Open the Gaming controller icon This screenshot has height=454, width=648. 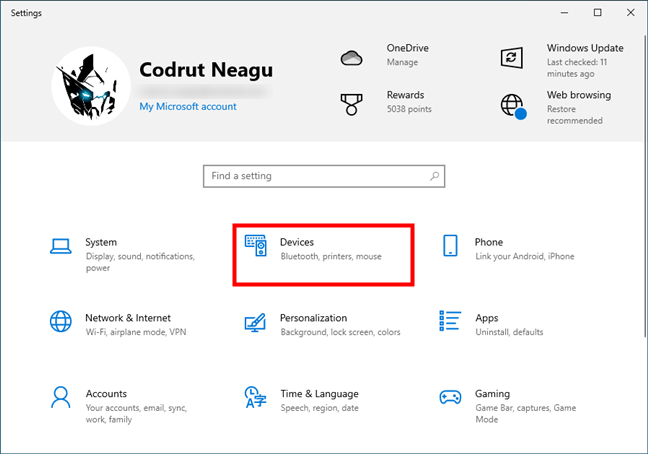450,397
